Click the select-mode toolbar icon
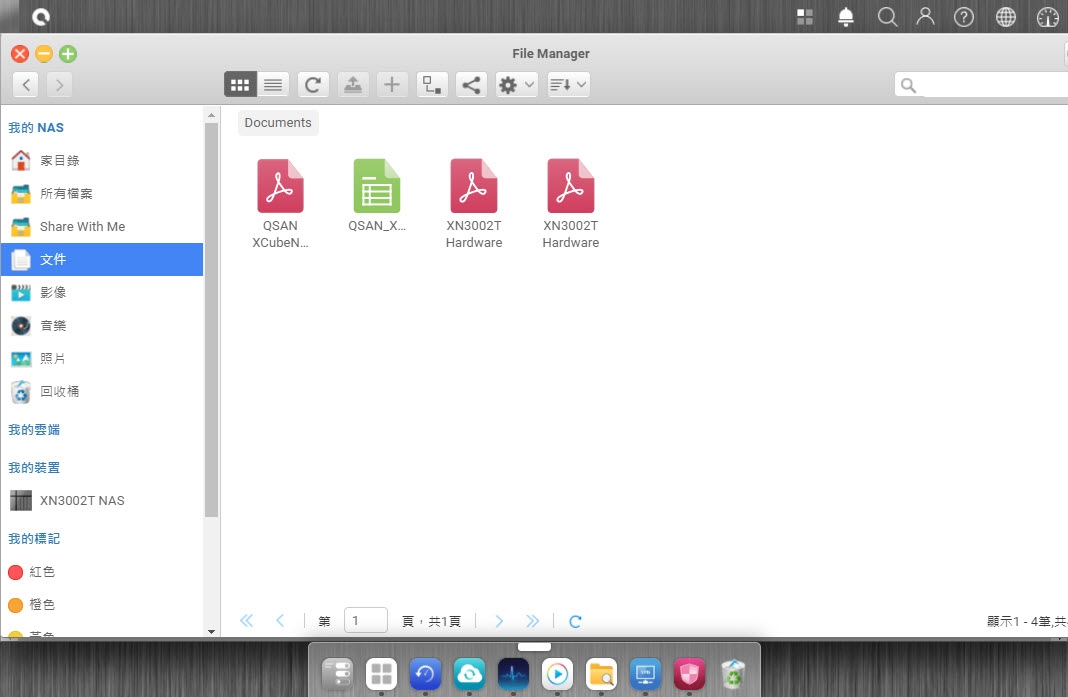Image resolution: width=1068 pixels, height=697 pixels. (432, 84)
